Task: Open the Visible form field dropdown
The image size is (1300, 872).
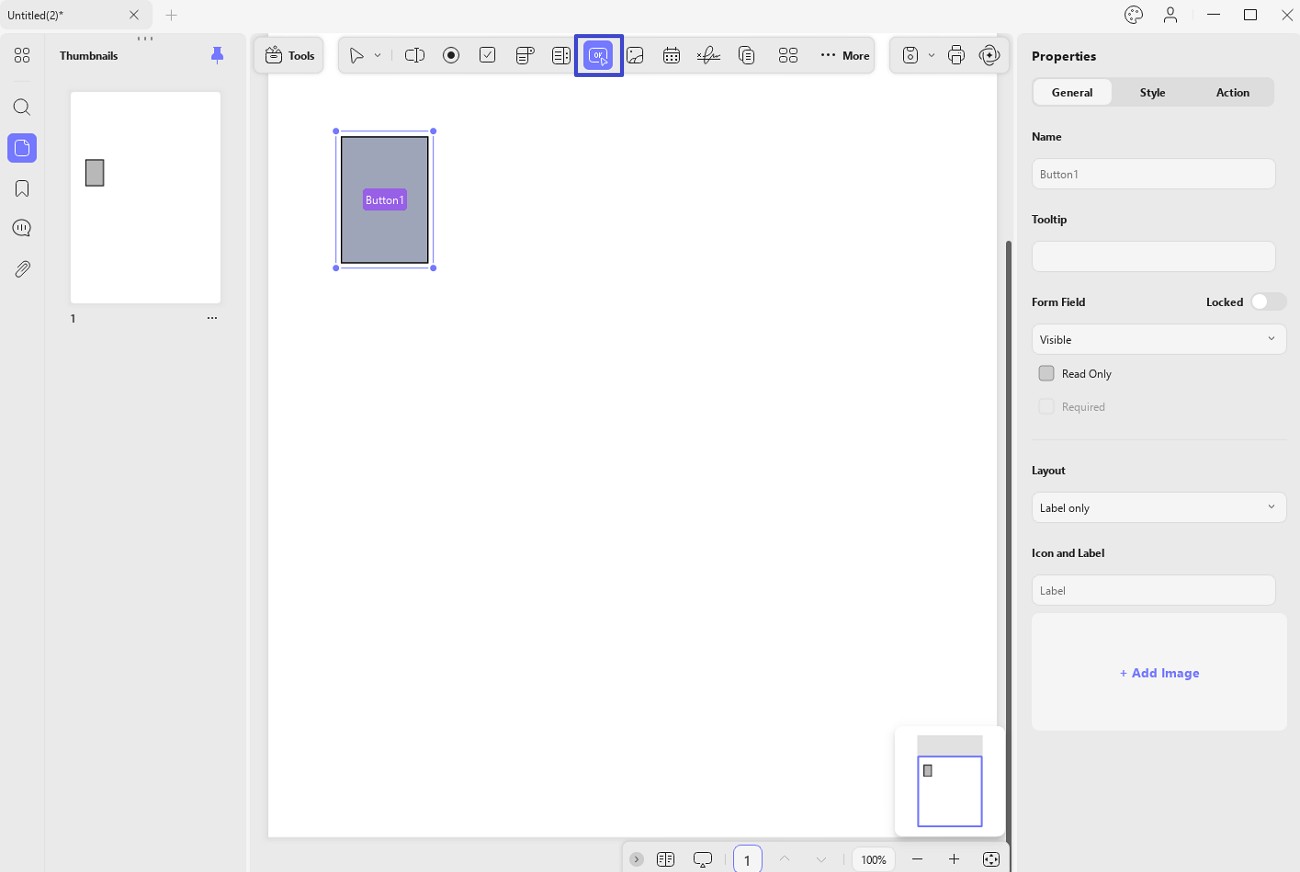Action: [x=1159, y=339]
